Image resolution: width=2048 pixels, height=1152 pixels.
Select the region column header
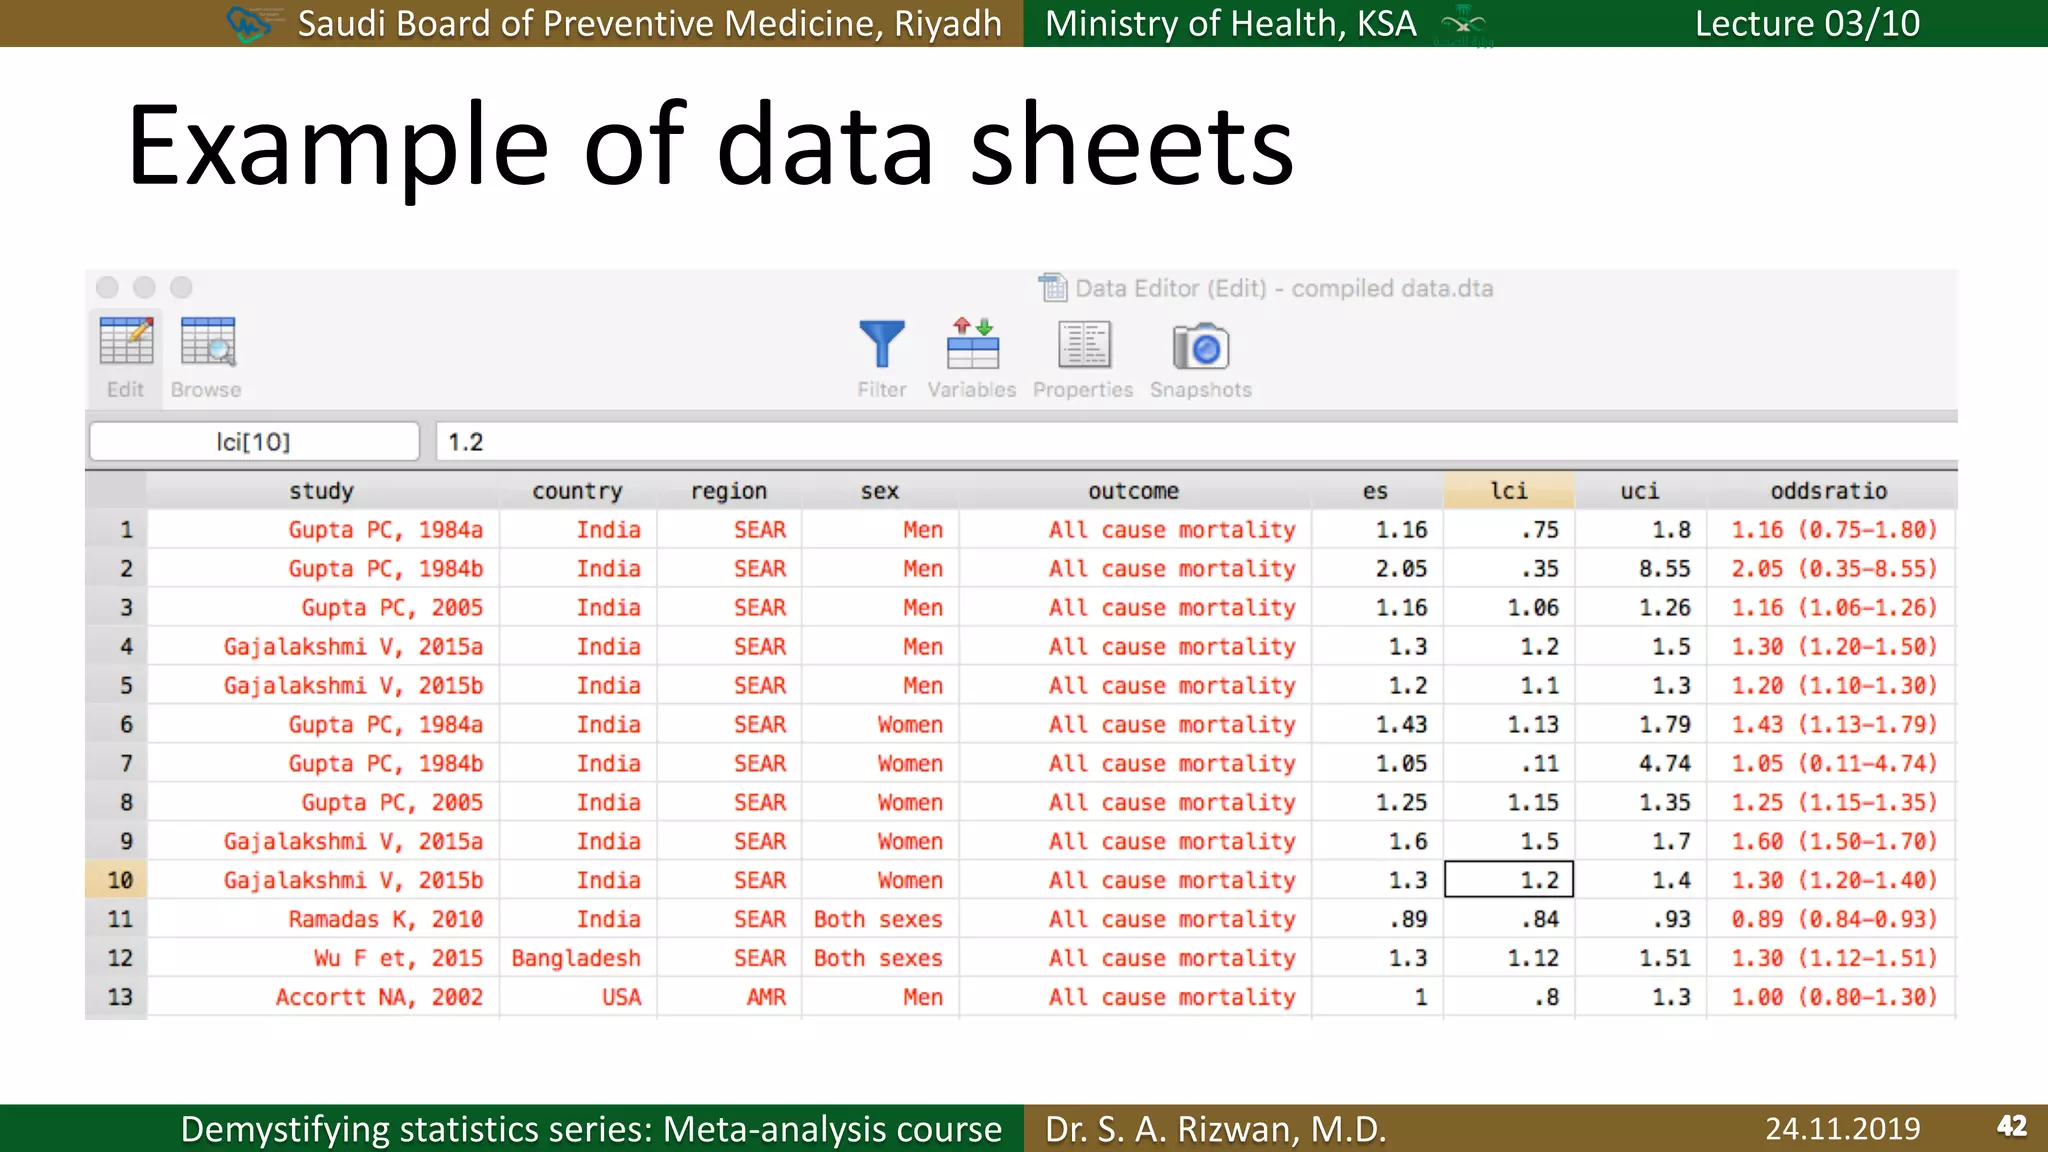pyautogui.click(x=729, y=491)
